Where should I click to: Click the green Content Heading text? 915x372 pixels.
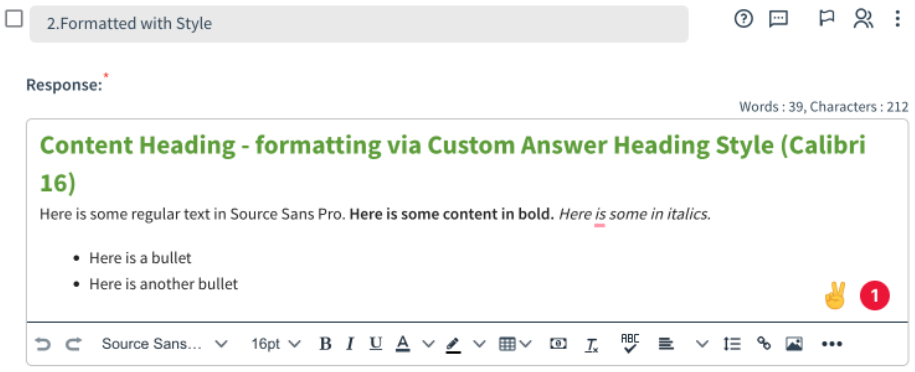click(452, 164)
